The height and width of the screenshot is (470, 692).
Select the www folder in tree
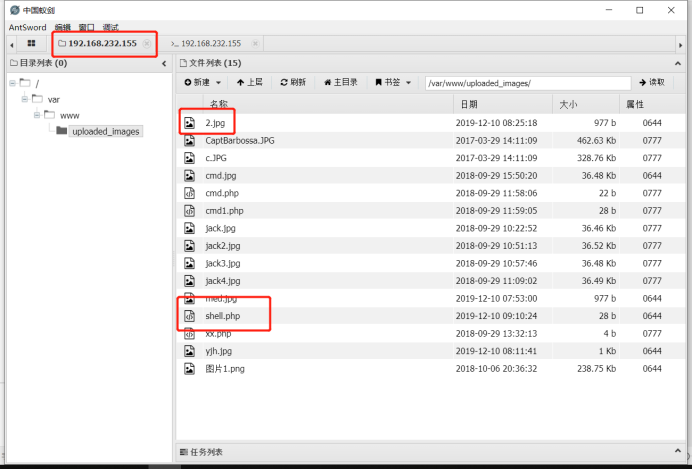pos(62,116)
